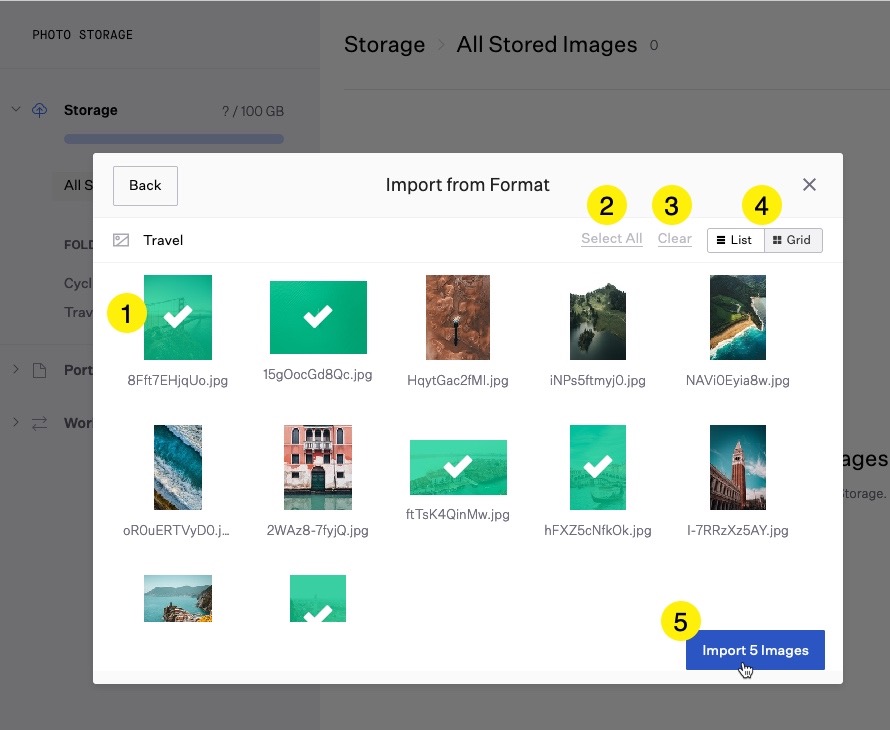Select the HqytGac2fMI.jpg thumbnail
This screenshot has height=730, width=890.
458,317
